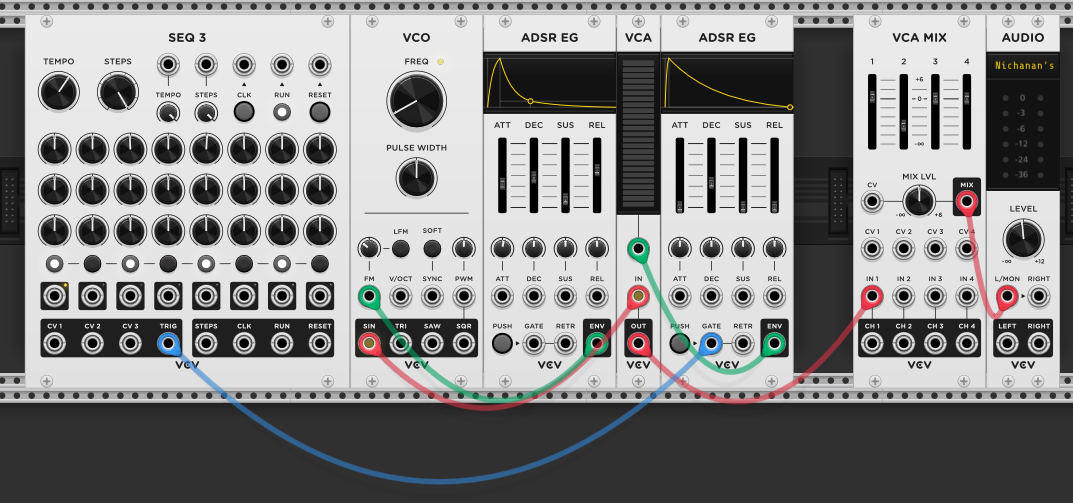This screenshot has width=1073, height=503.
Task: Click the PUSH button on the second ADSR EG
Action: click(x=680, y=344)
